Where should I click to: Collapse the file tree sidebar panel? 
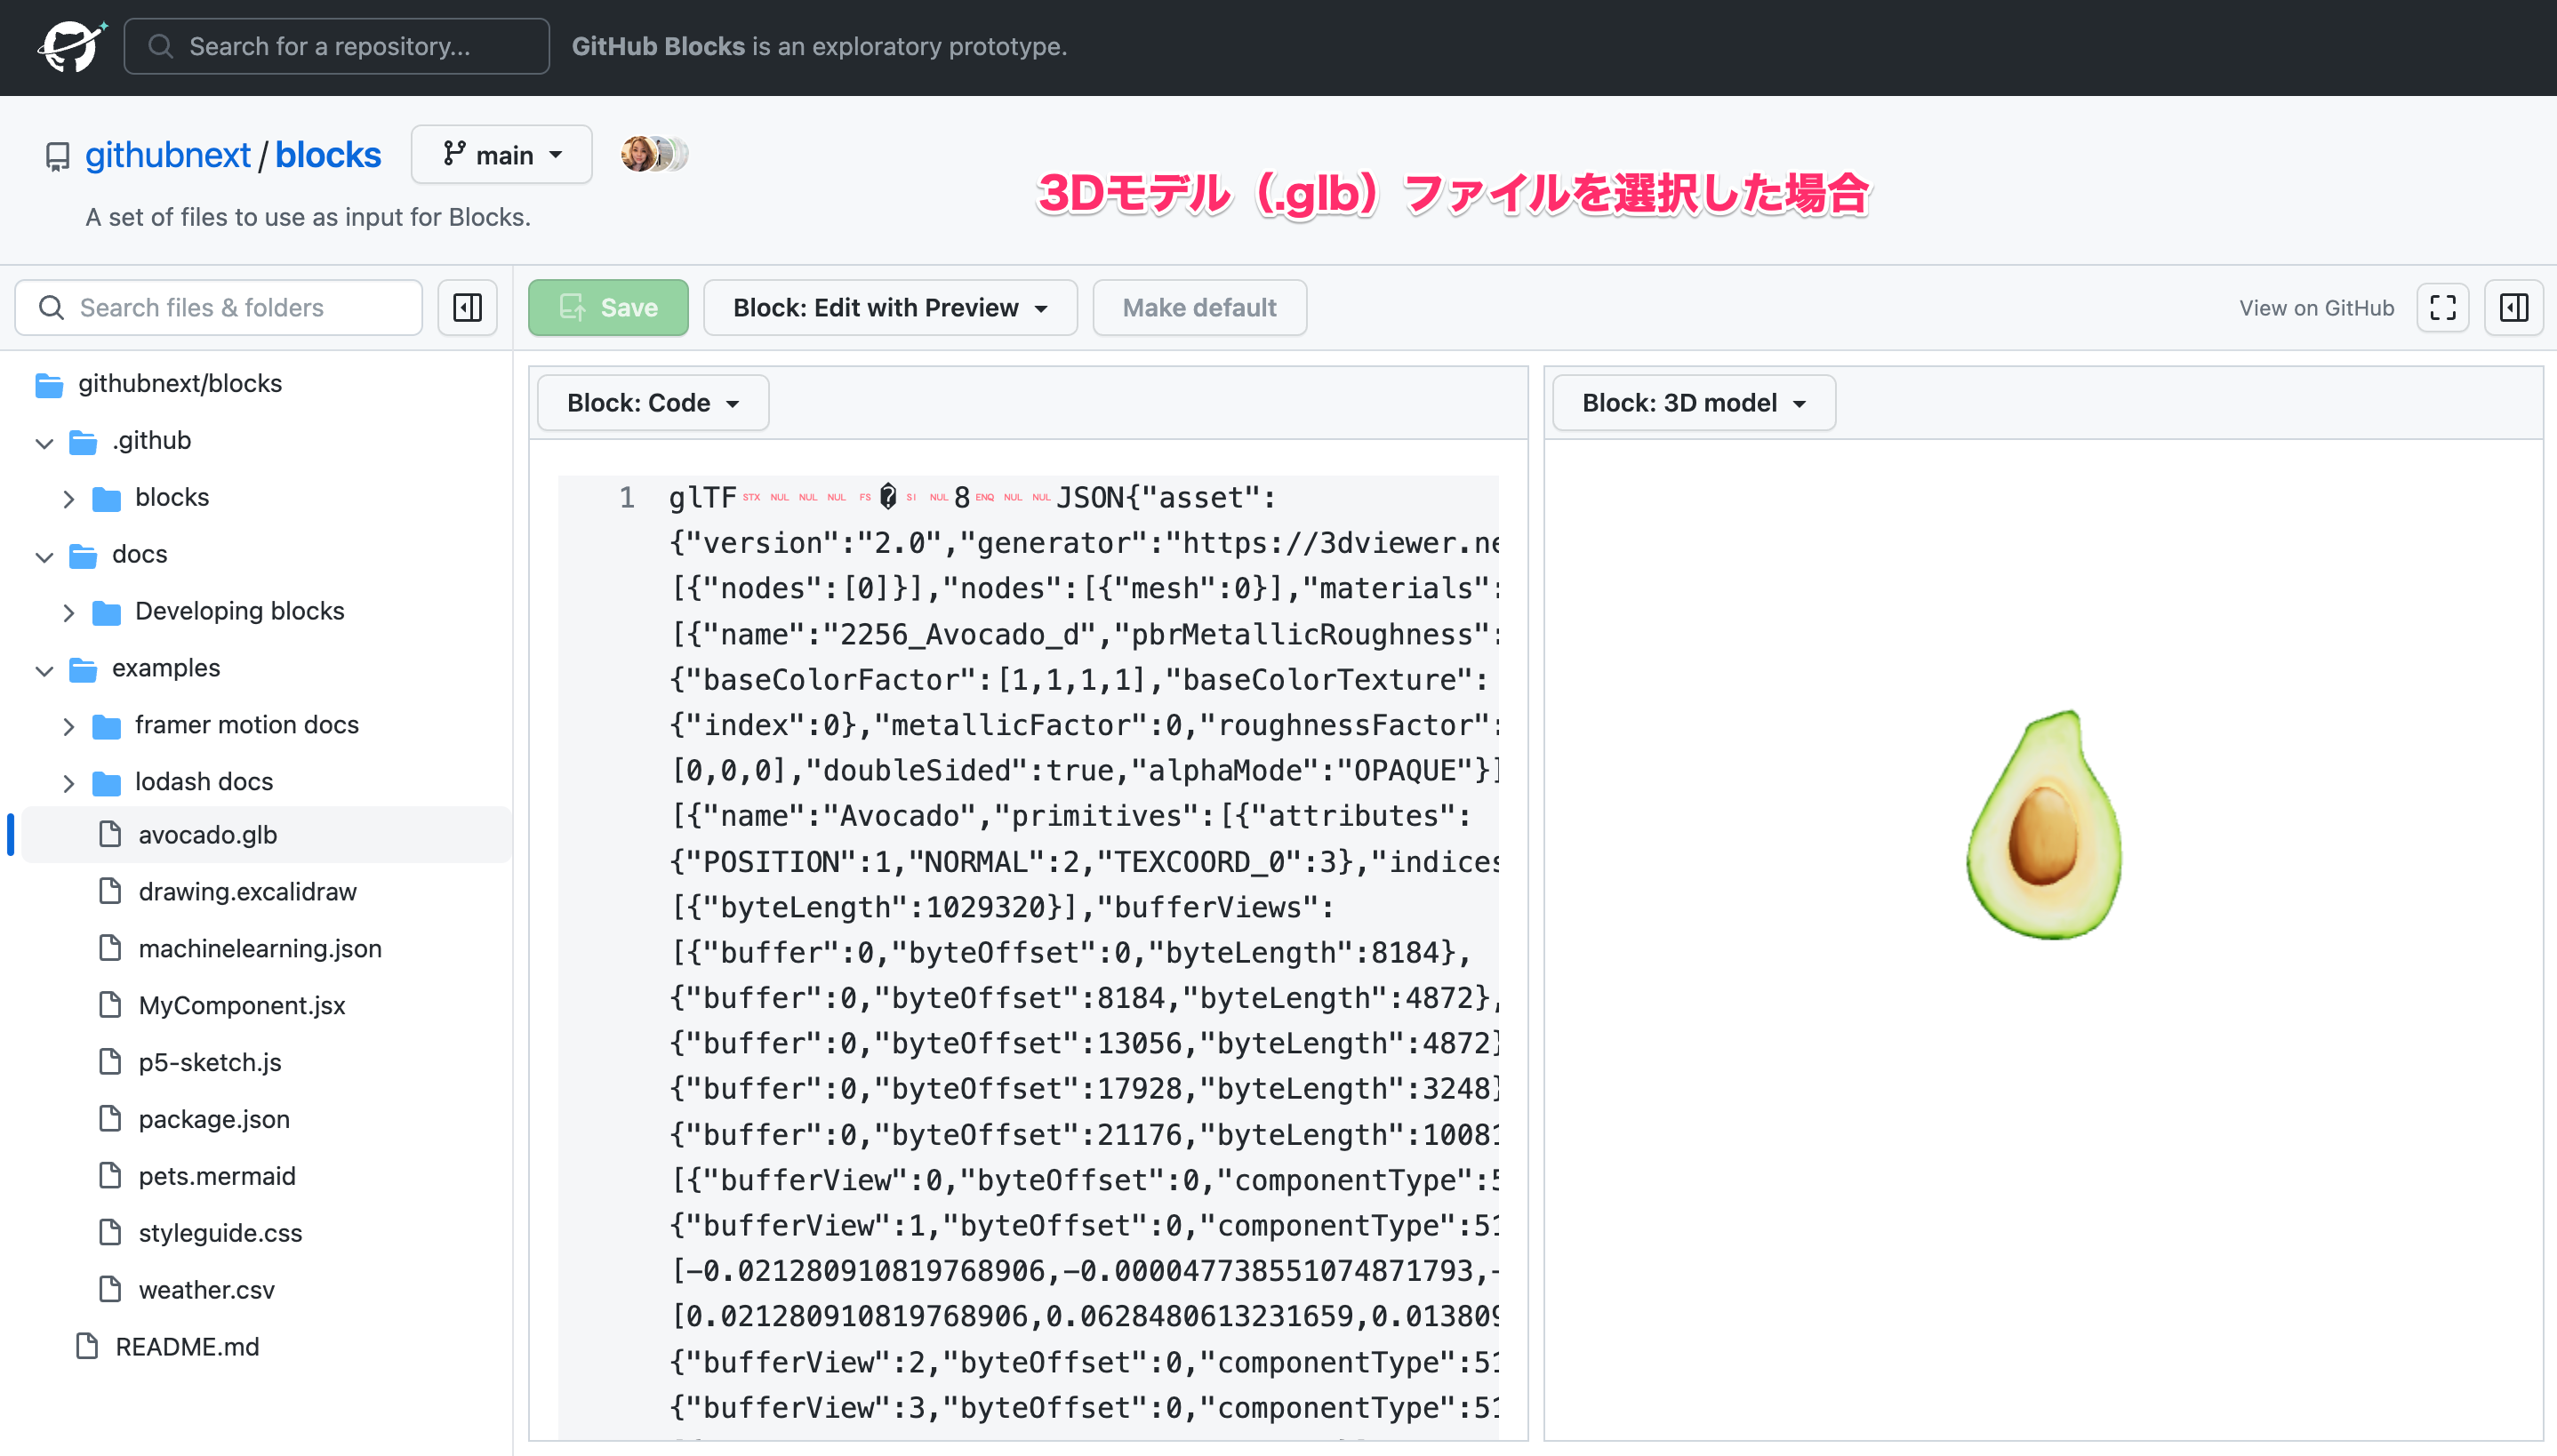(x=467, y=307)
